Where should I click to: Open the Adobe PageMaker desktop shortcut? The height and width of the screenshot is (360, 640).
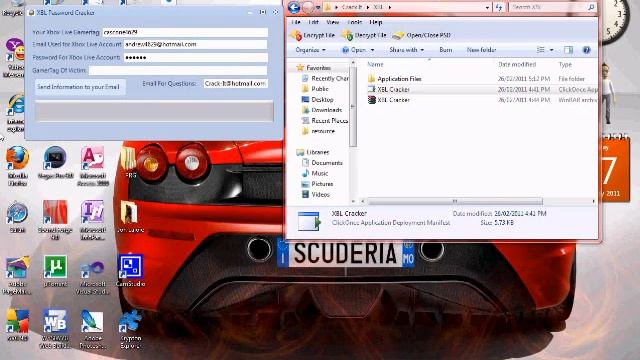pos(17,275)
